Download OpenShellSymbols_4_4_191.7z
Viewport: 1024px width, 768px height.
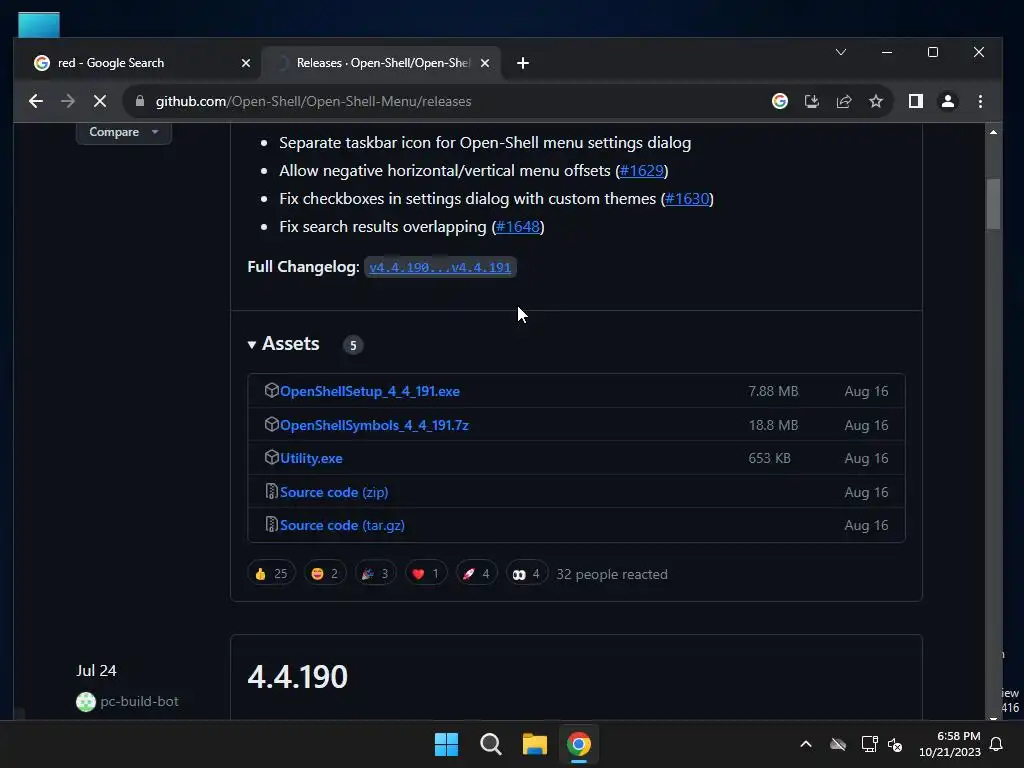(x=374, y=425)
